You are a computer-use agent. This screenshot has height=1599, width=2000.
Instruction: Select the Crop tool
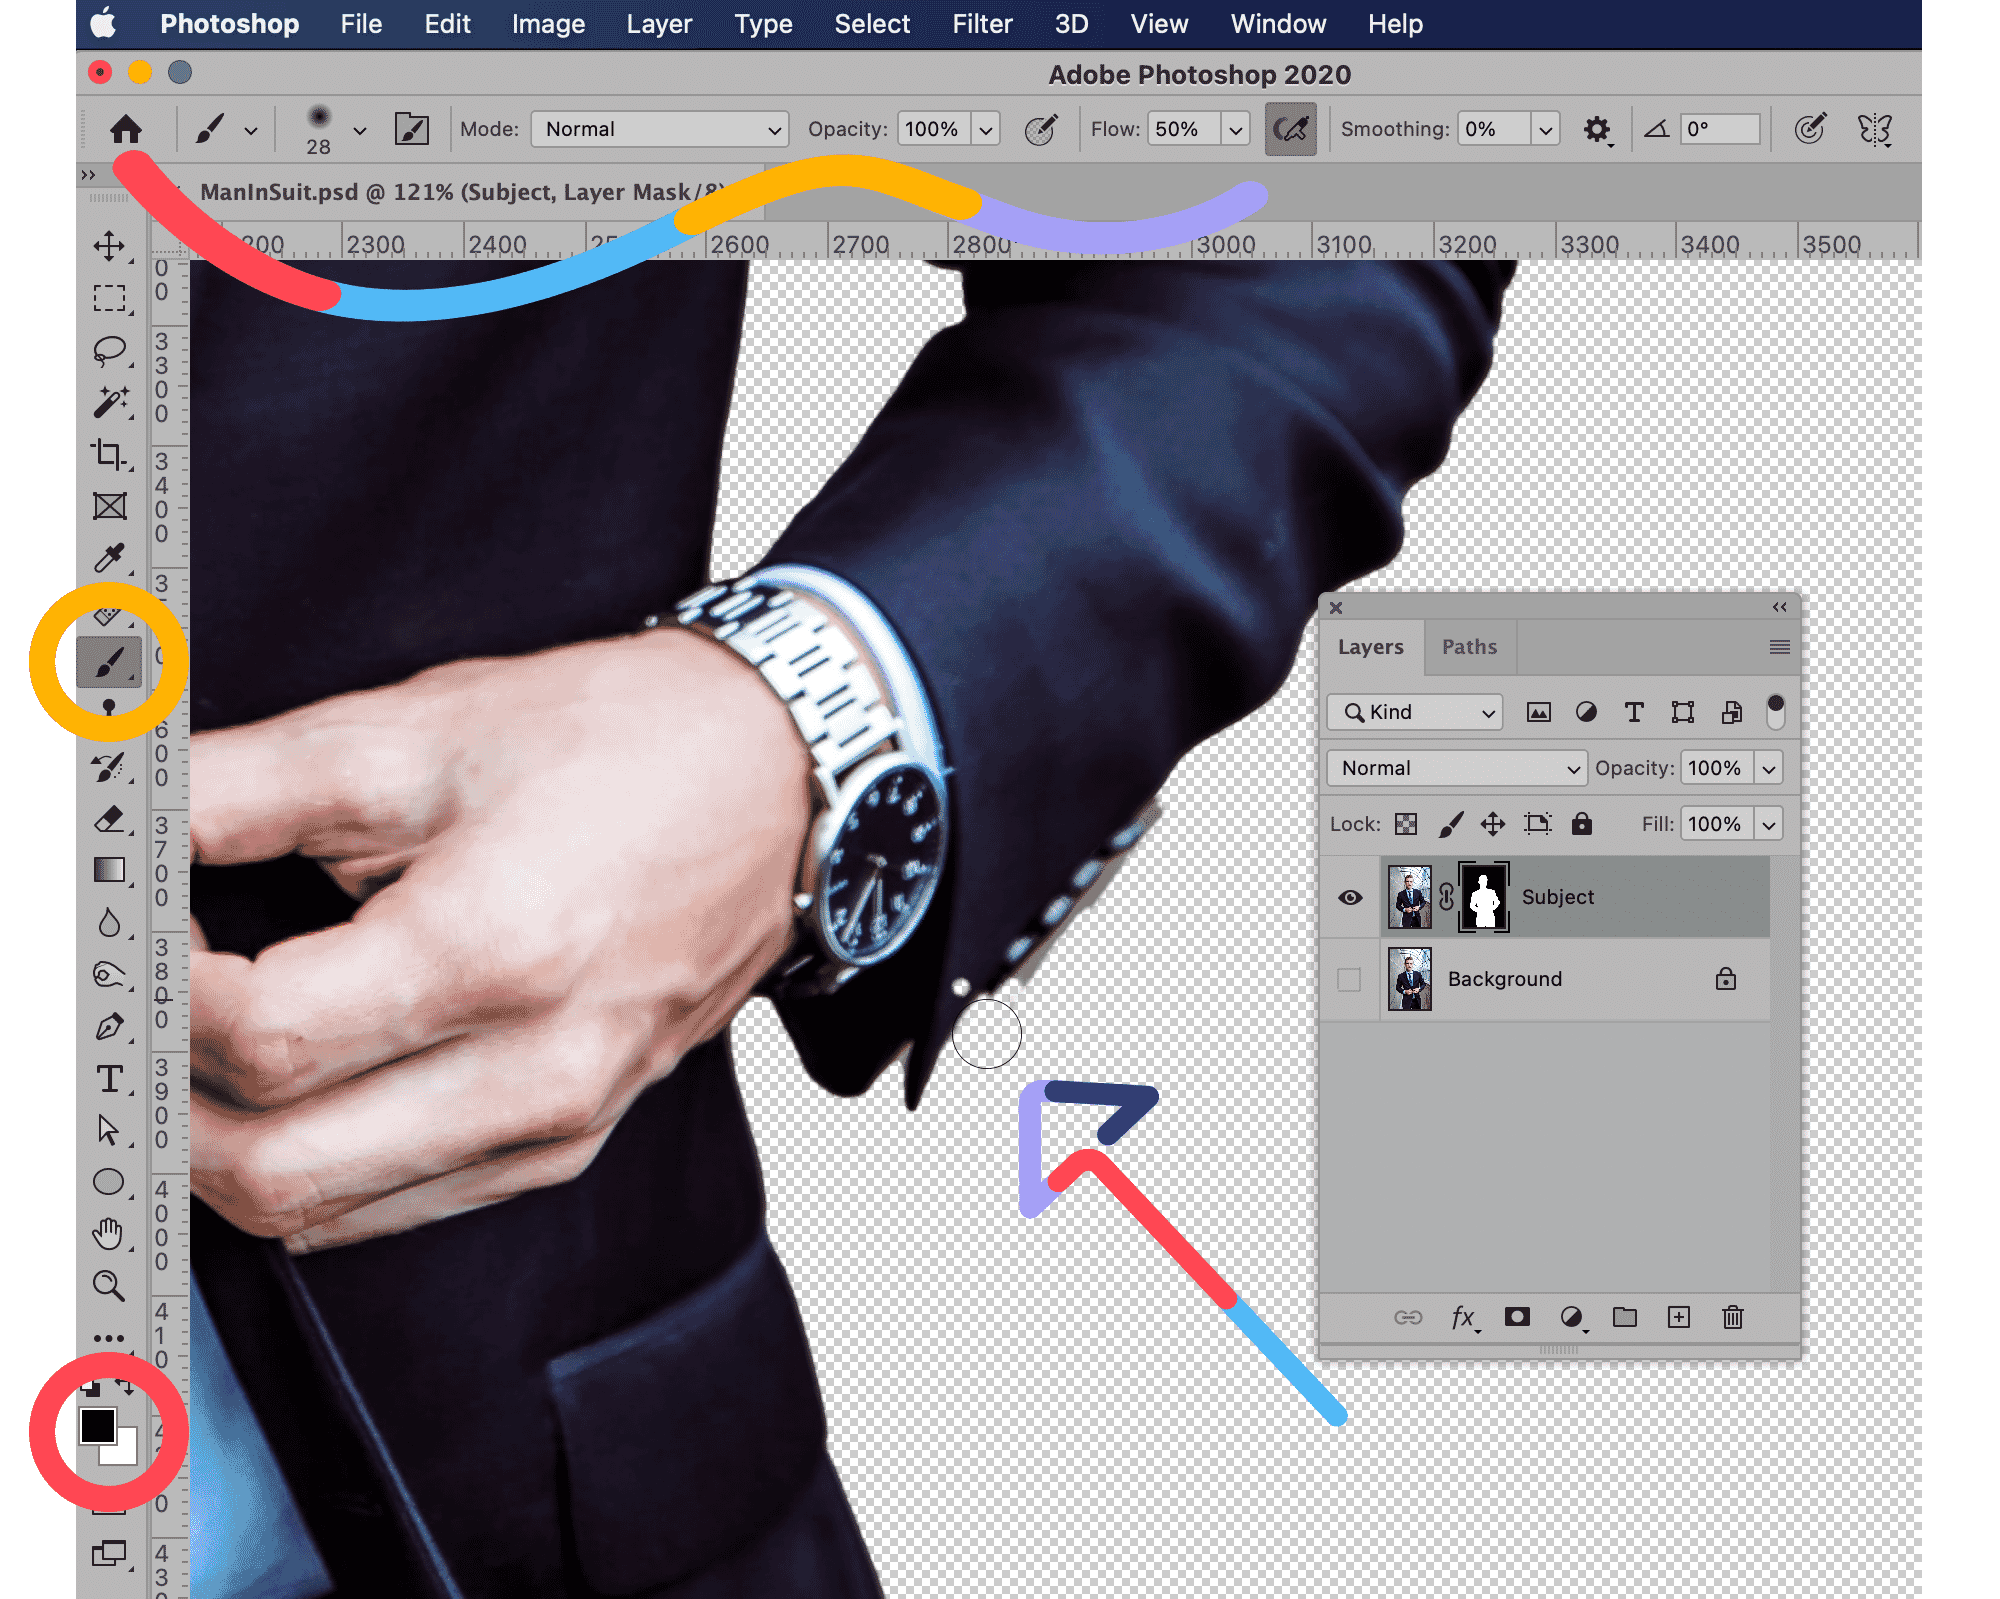(x=109, y=454)
